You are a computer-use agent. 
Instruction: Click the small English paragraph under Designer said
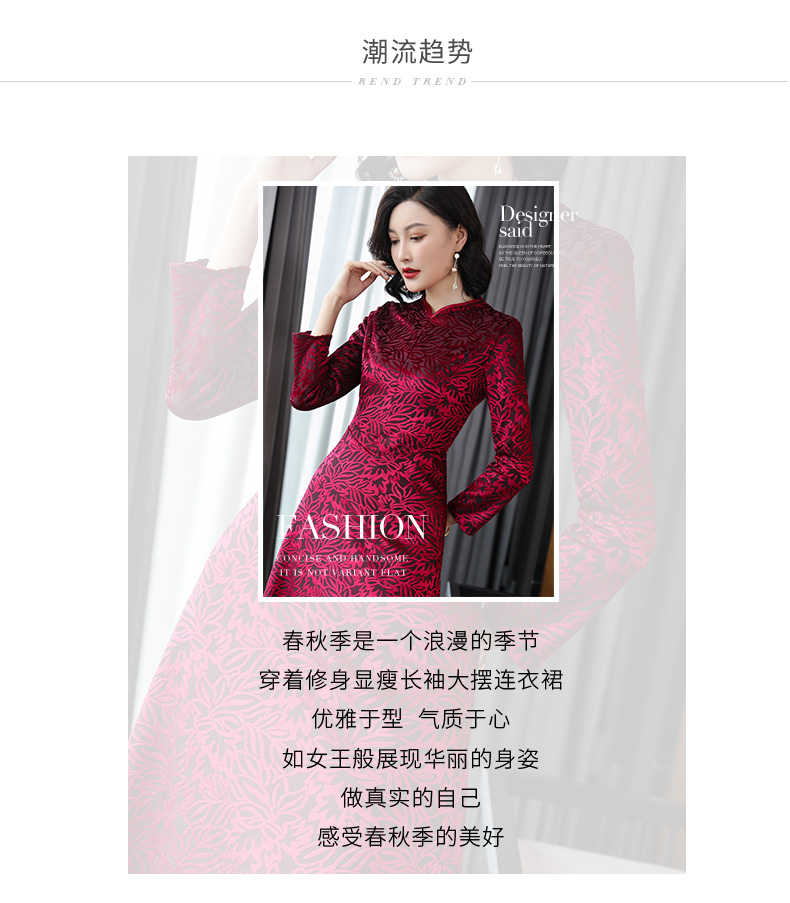526,256
